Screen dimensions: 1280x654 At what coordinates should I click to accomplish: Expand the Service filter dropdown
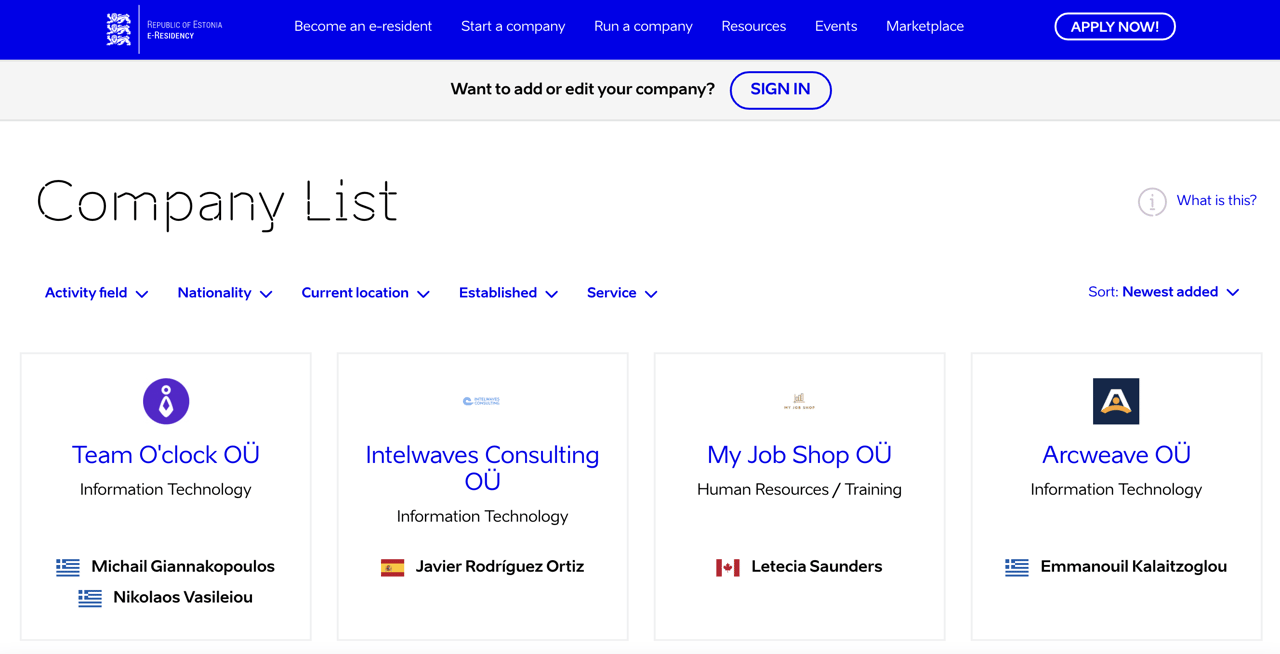pos(622,293)
